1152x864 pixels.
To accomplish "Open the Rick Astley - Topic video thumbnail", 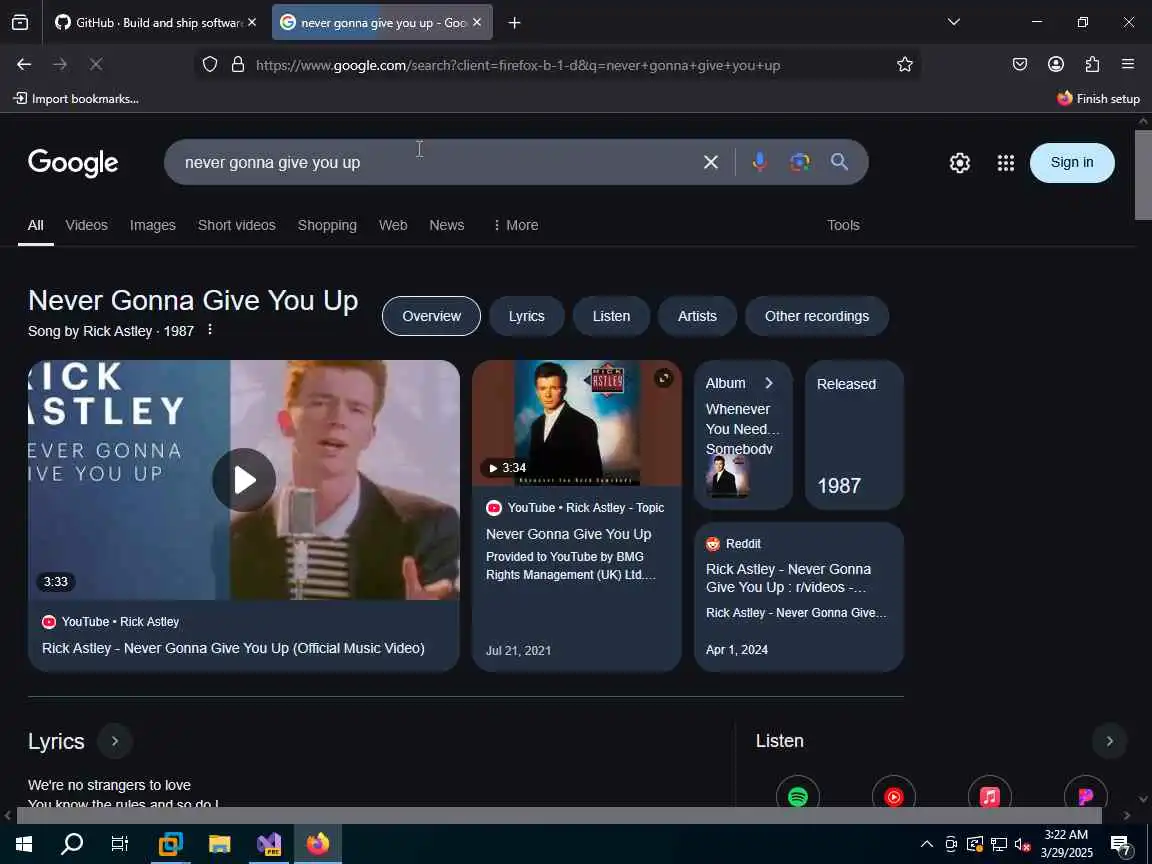I will 577,422.
